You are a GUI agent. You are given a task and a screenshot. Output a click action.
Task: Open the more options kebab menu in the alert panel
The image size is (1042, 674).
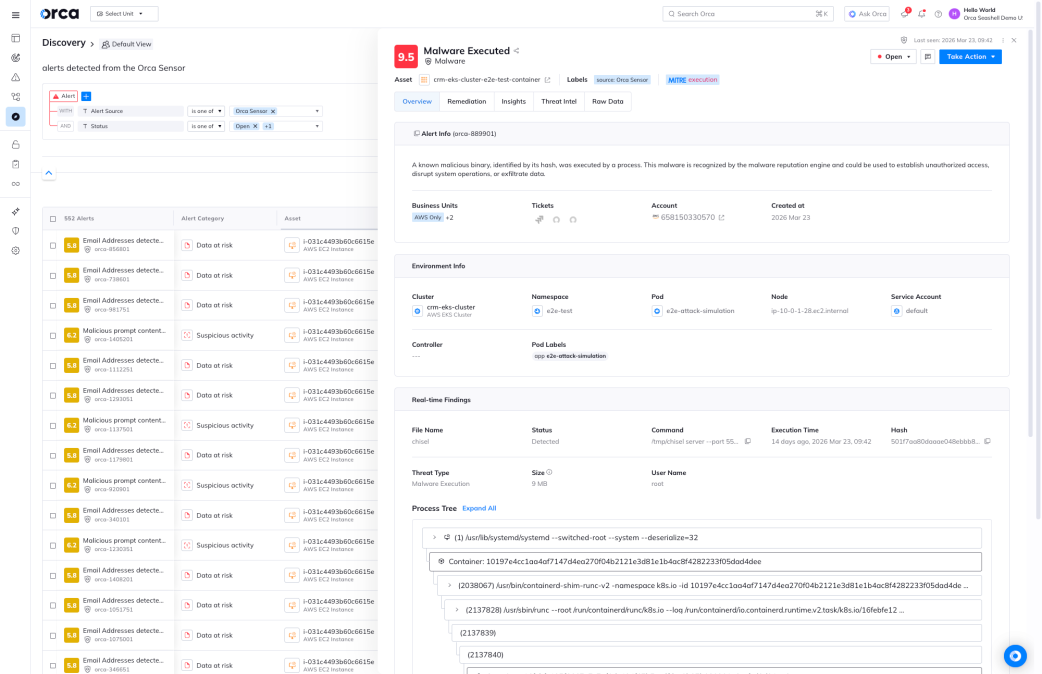(1003, 41)
